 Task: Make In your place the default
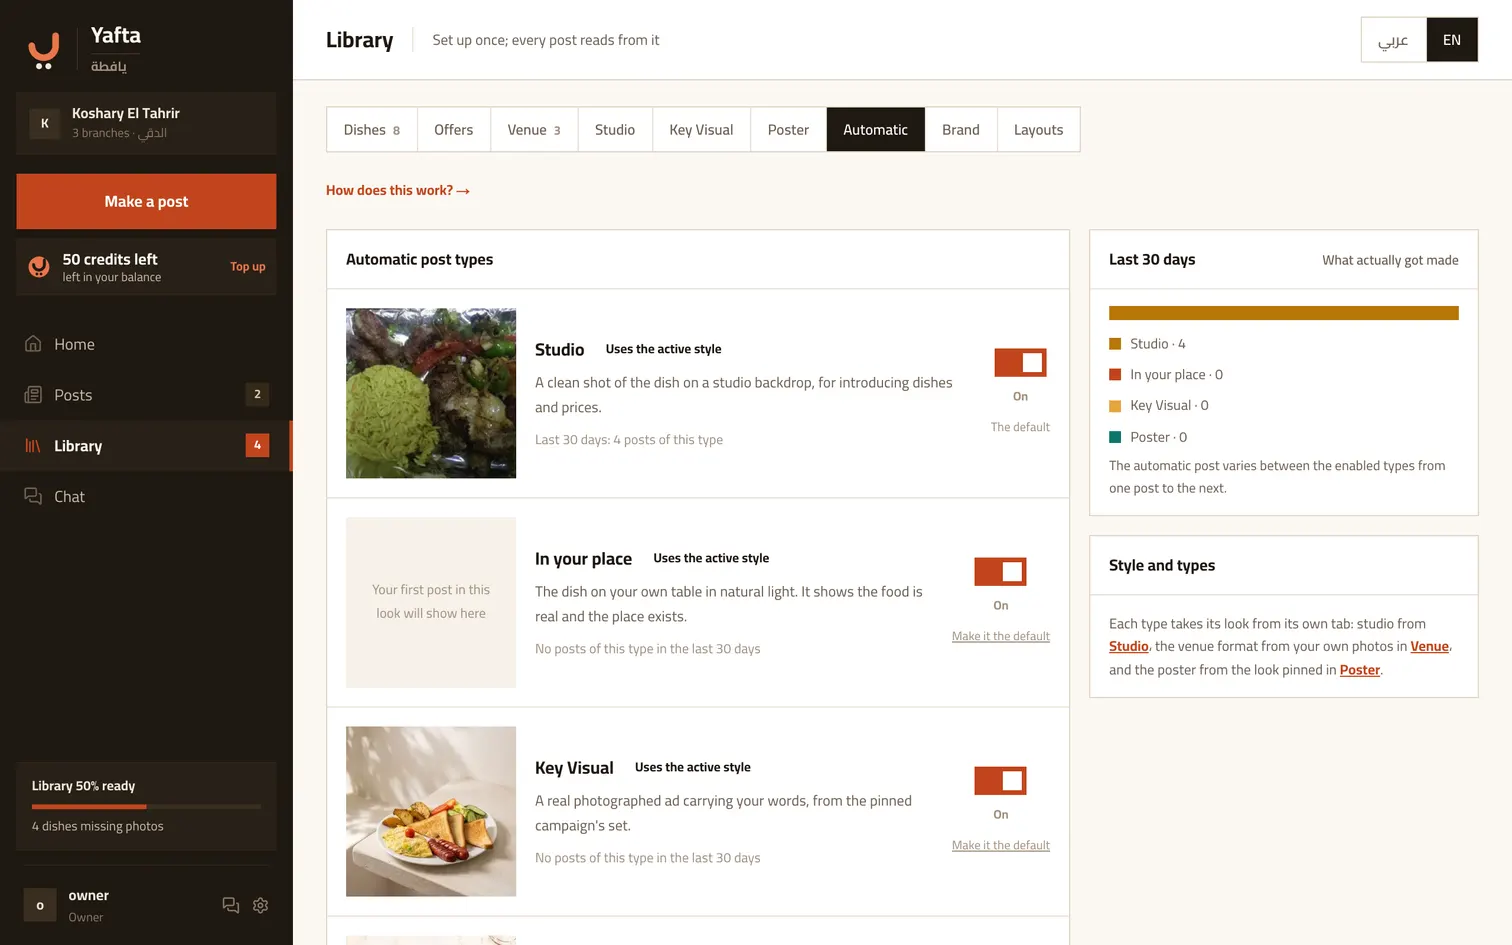point(1001,636)
